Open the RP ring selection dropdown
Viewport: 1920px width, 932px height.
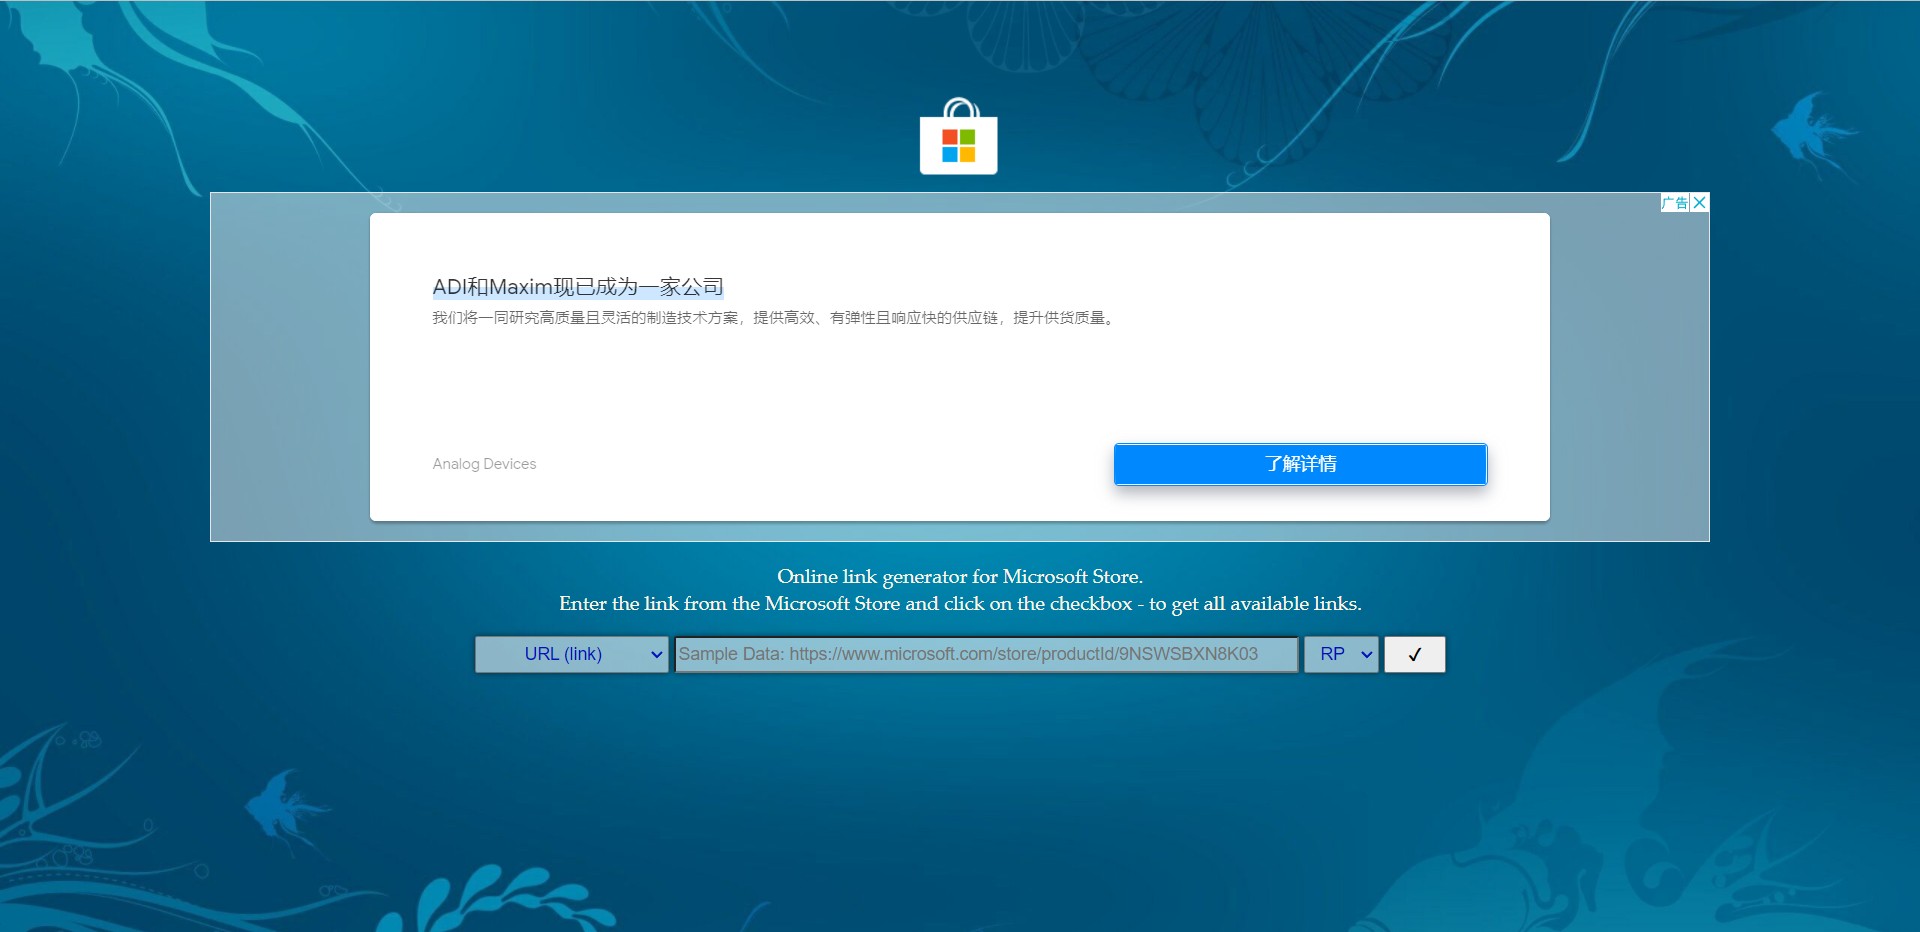1341,654
